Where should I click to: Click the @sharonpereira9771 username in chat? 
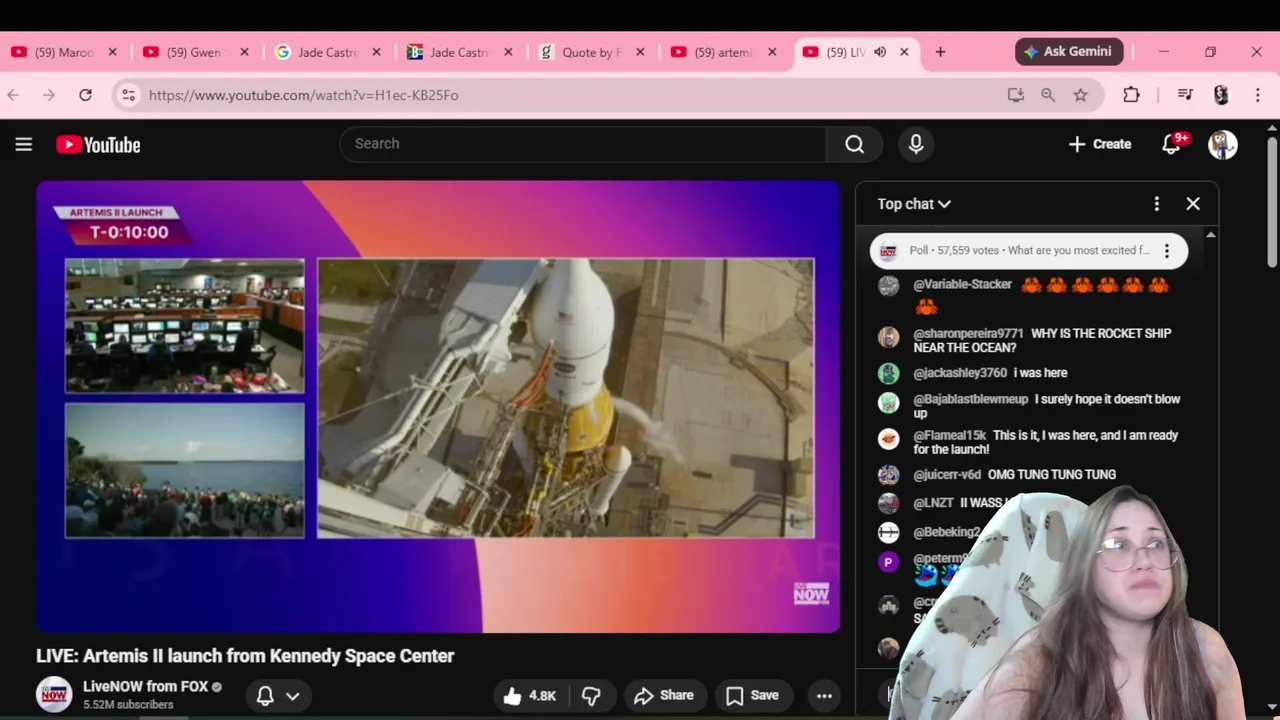(968, 333)
